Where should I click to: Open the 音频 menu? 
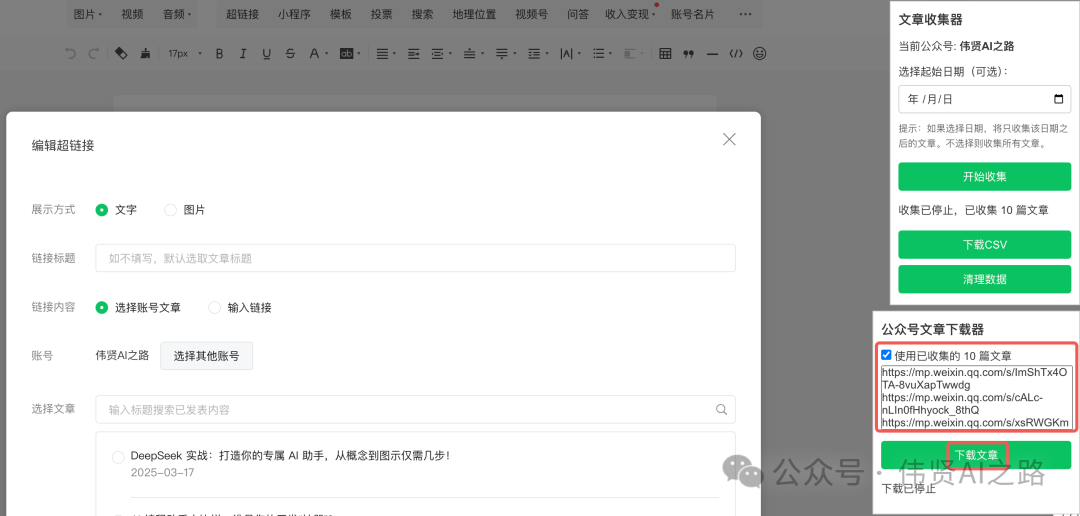(x=177, y=14)
